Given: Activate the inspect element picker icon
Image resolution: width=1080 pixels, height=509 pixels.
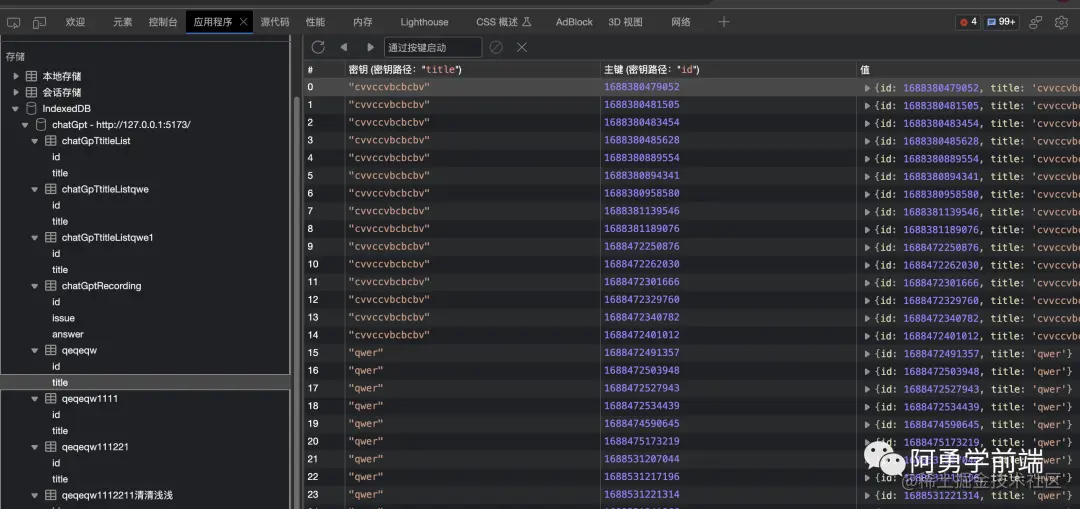Looking at the screenshot, I should (x=13, y=23).
